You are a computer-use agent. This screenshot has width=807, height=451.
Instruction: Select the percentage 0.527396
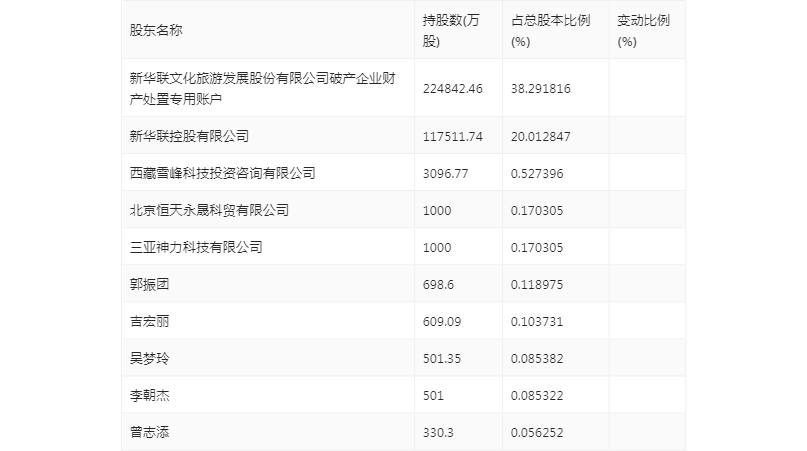[x=537, y=174]
